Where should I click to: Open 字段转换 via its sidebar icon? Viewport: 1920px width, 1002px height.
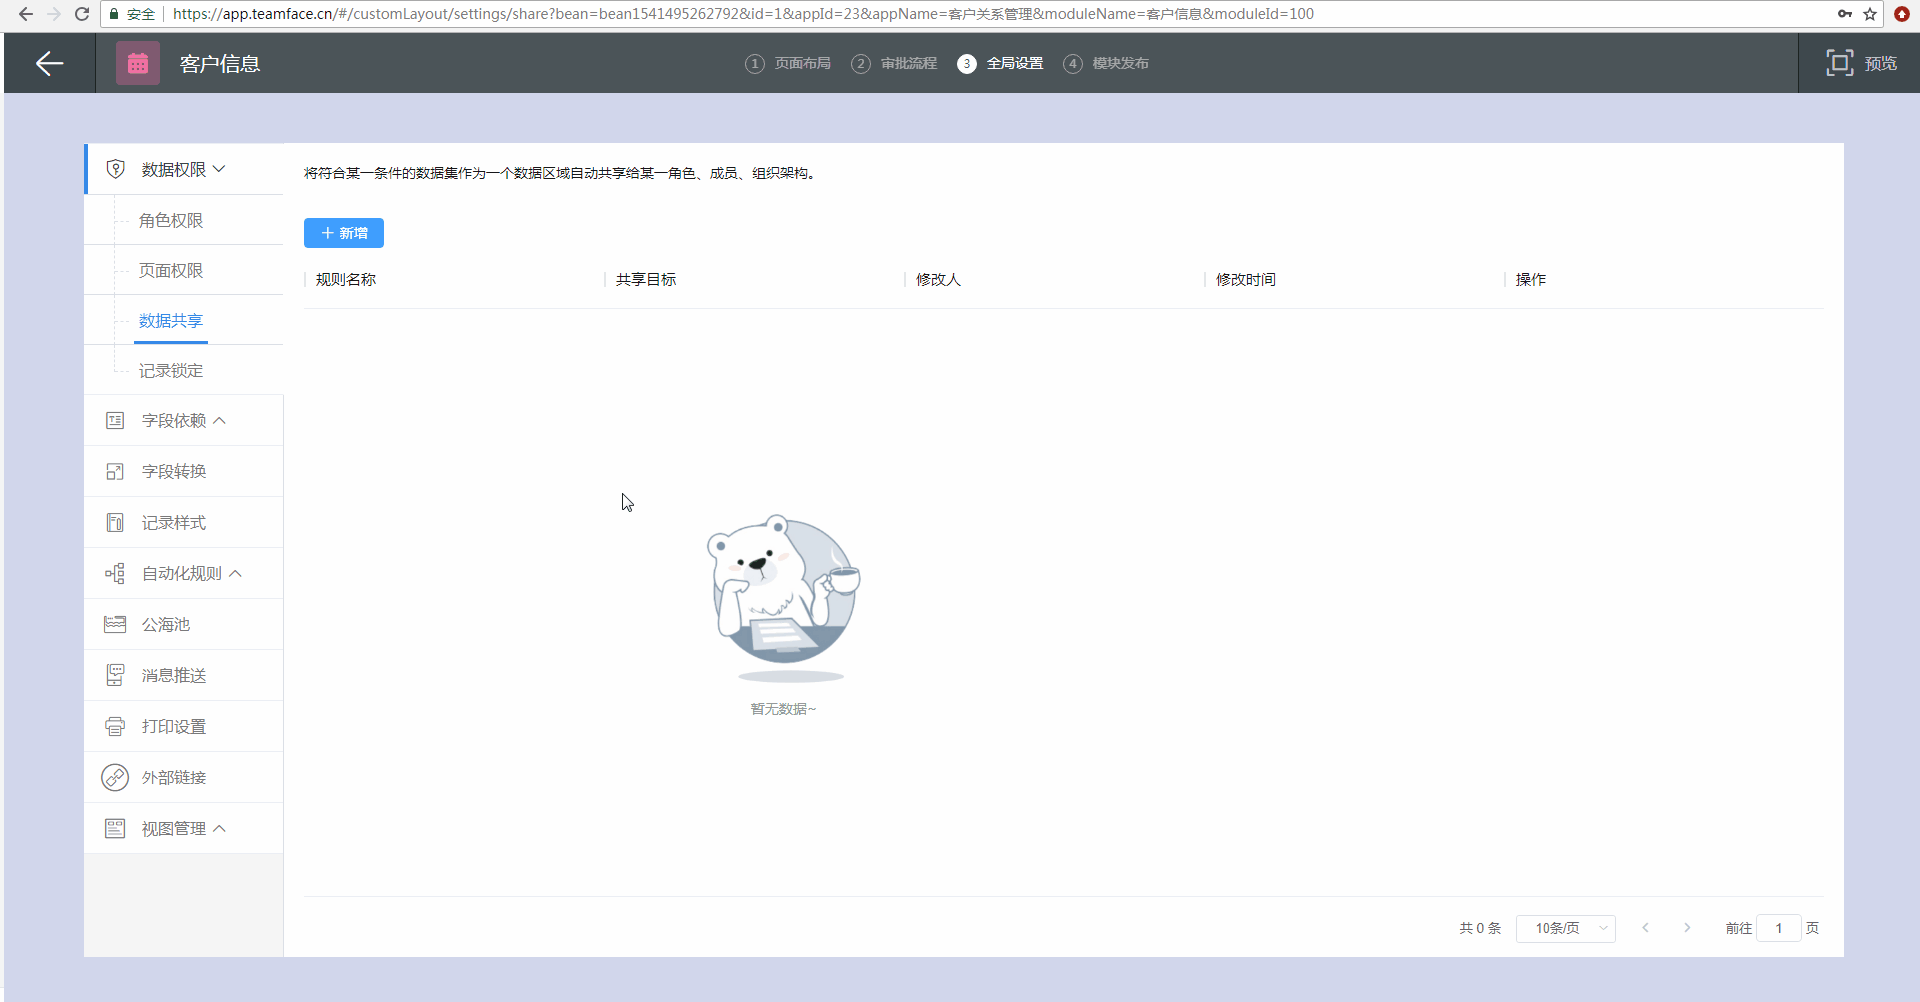[x=115, y=471]
